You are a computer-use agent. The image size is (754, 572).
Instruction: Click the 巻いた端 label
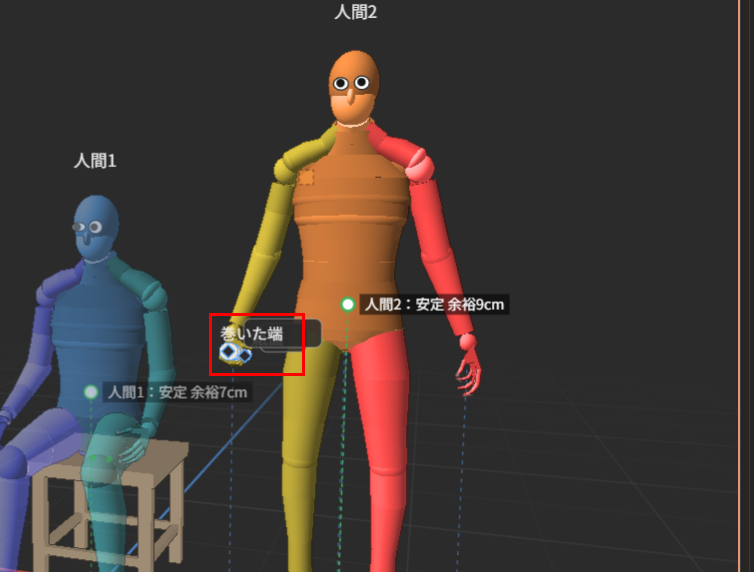pyautogui.click(x=251, y=333)
